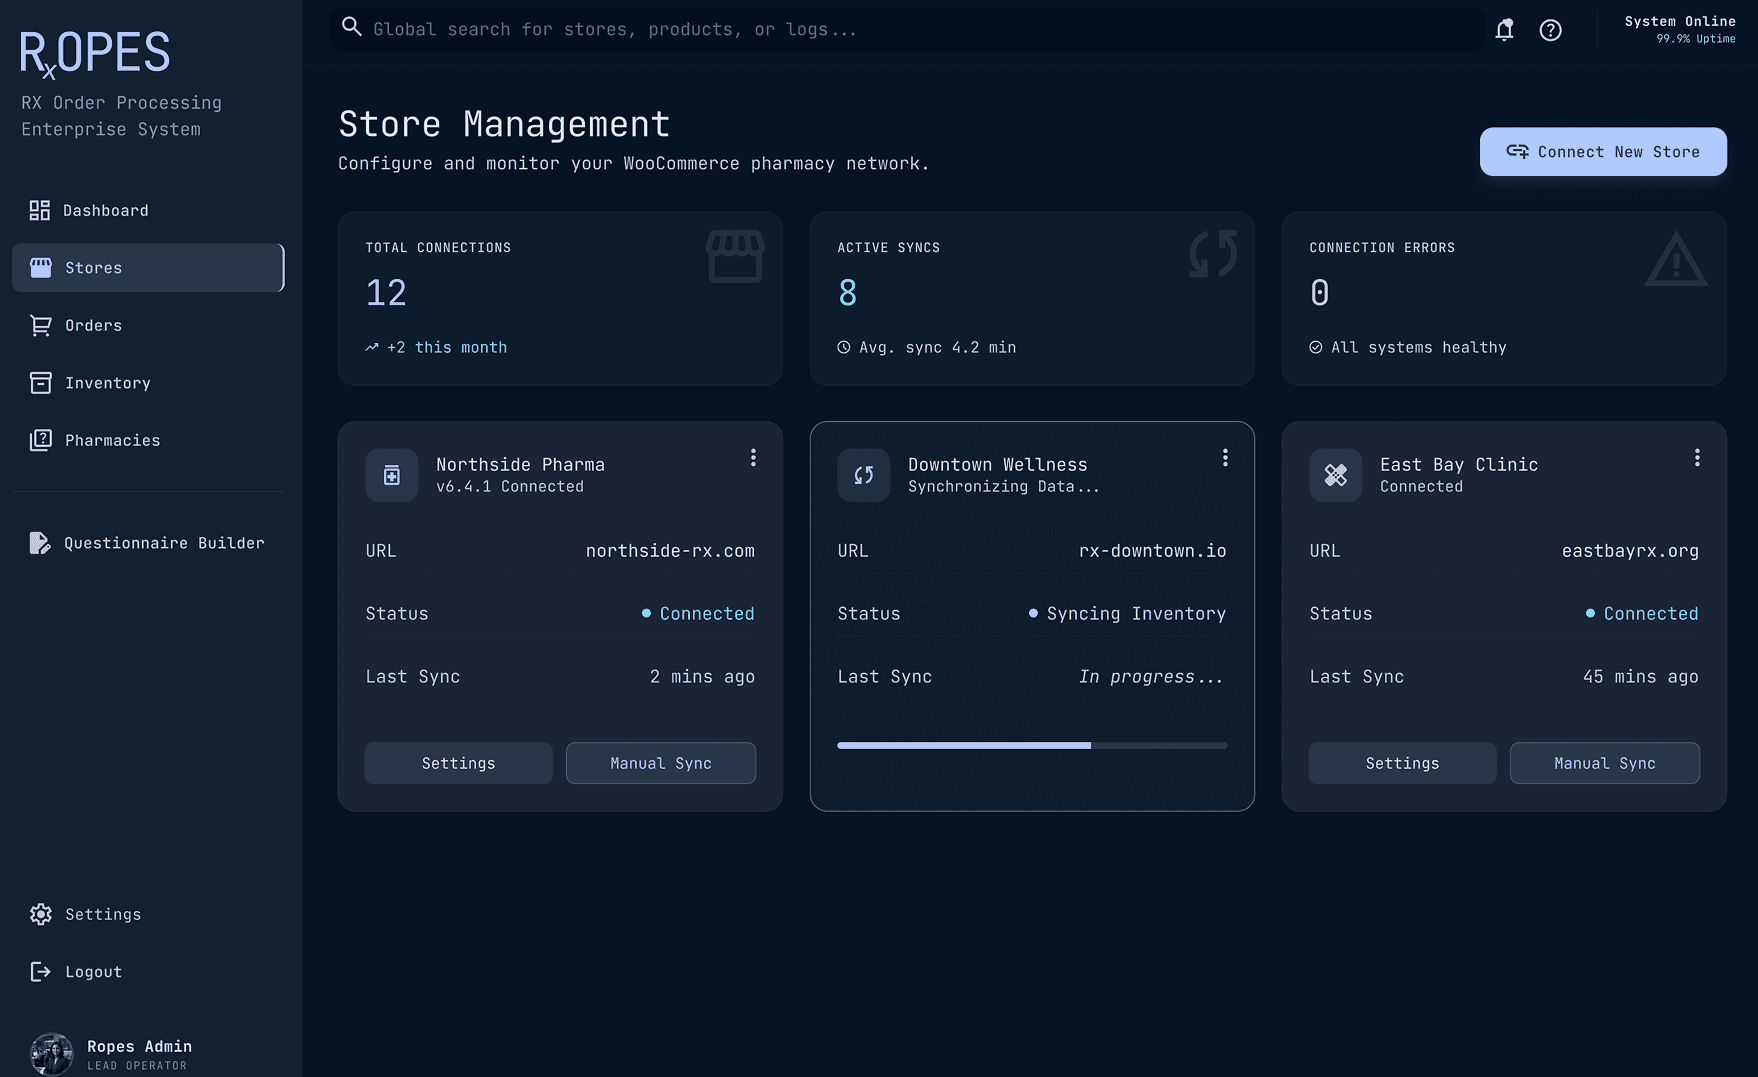
Task: Click the storefront icon in Total Connections card
Action: 735,256
